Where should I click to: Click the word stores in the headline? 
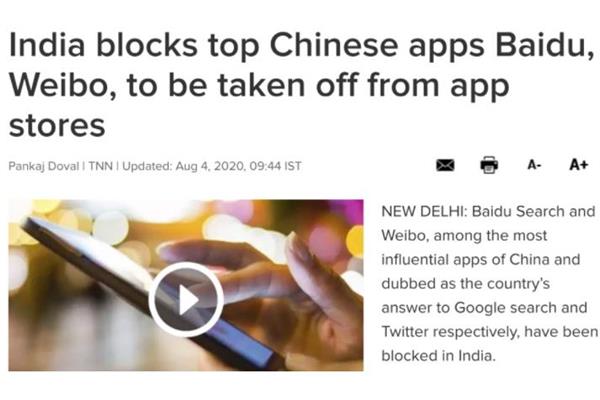57,126
